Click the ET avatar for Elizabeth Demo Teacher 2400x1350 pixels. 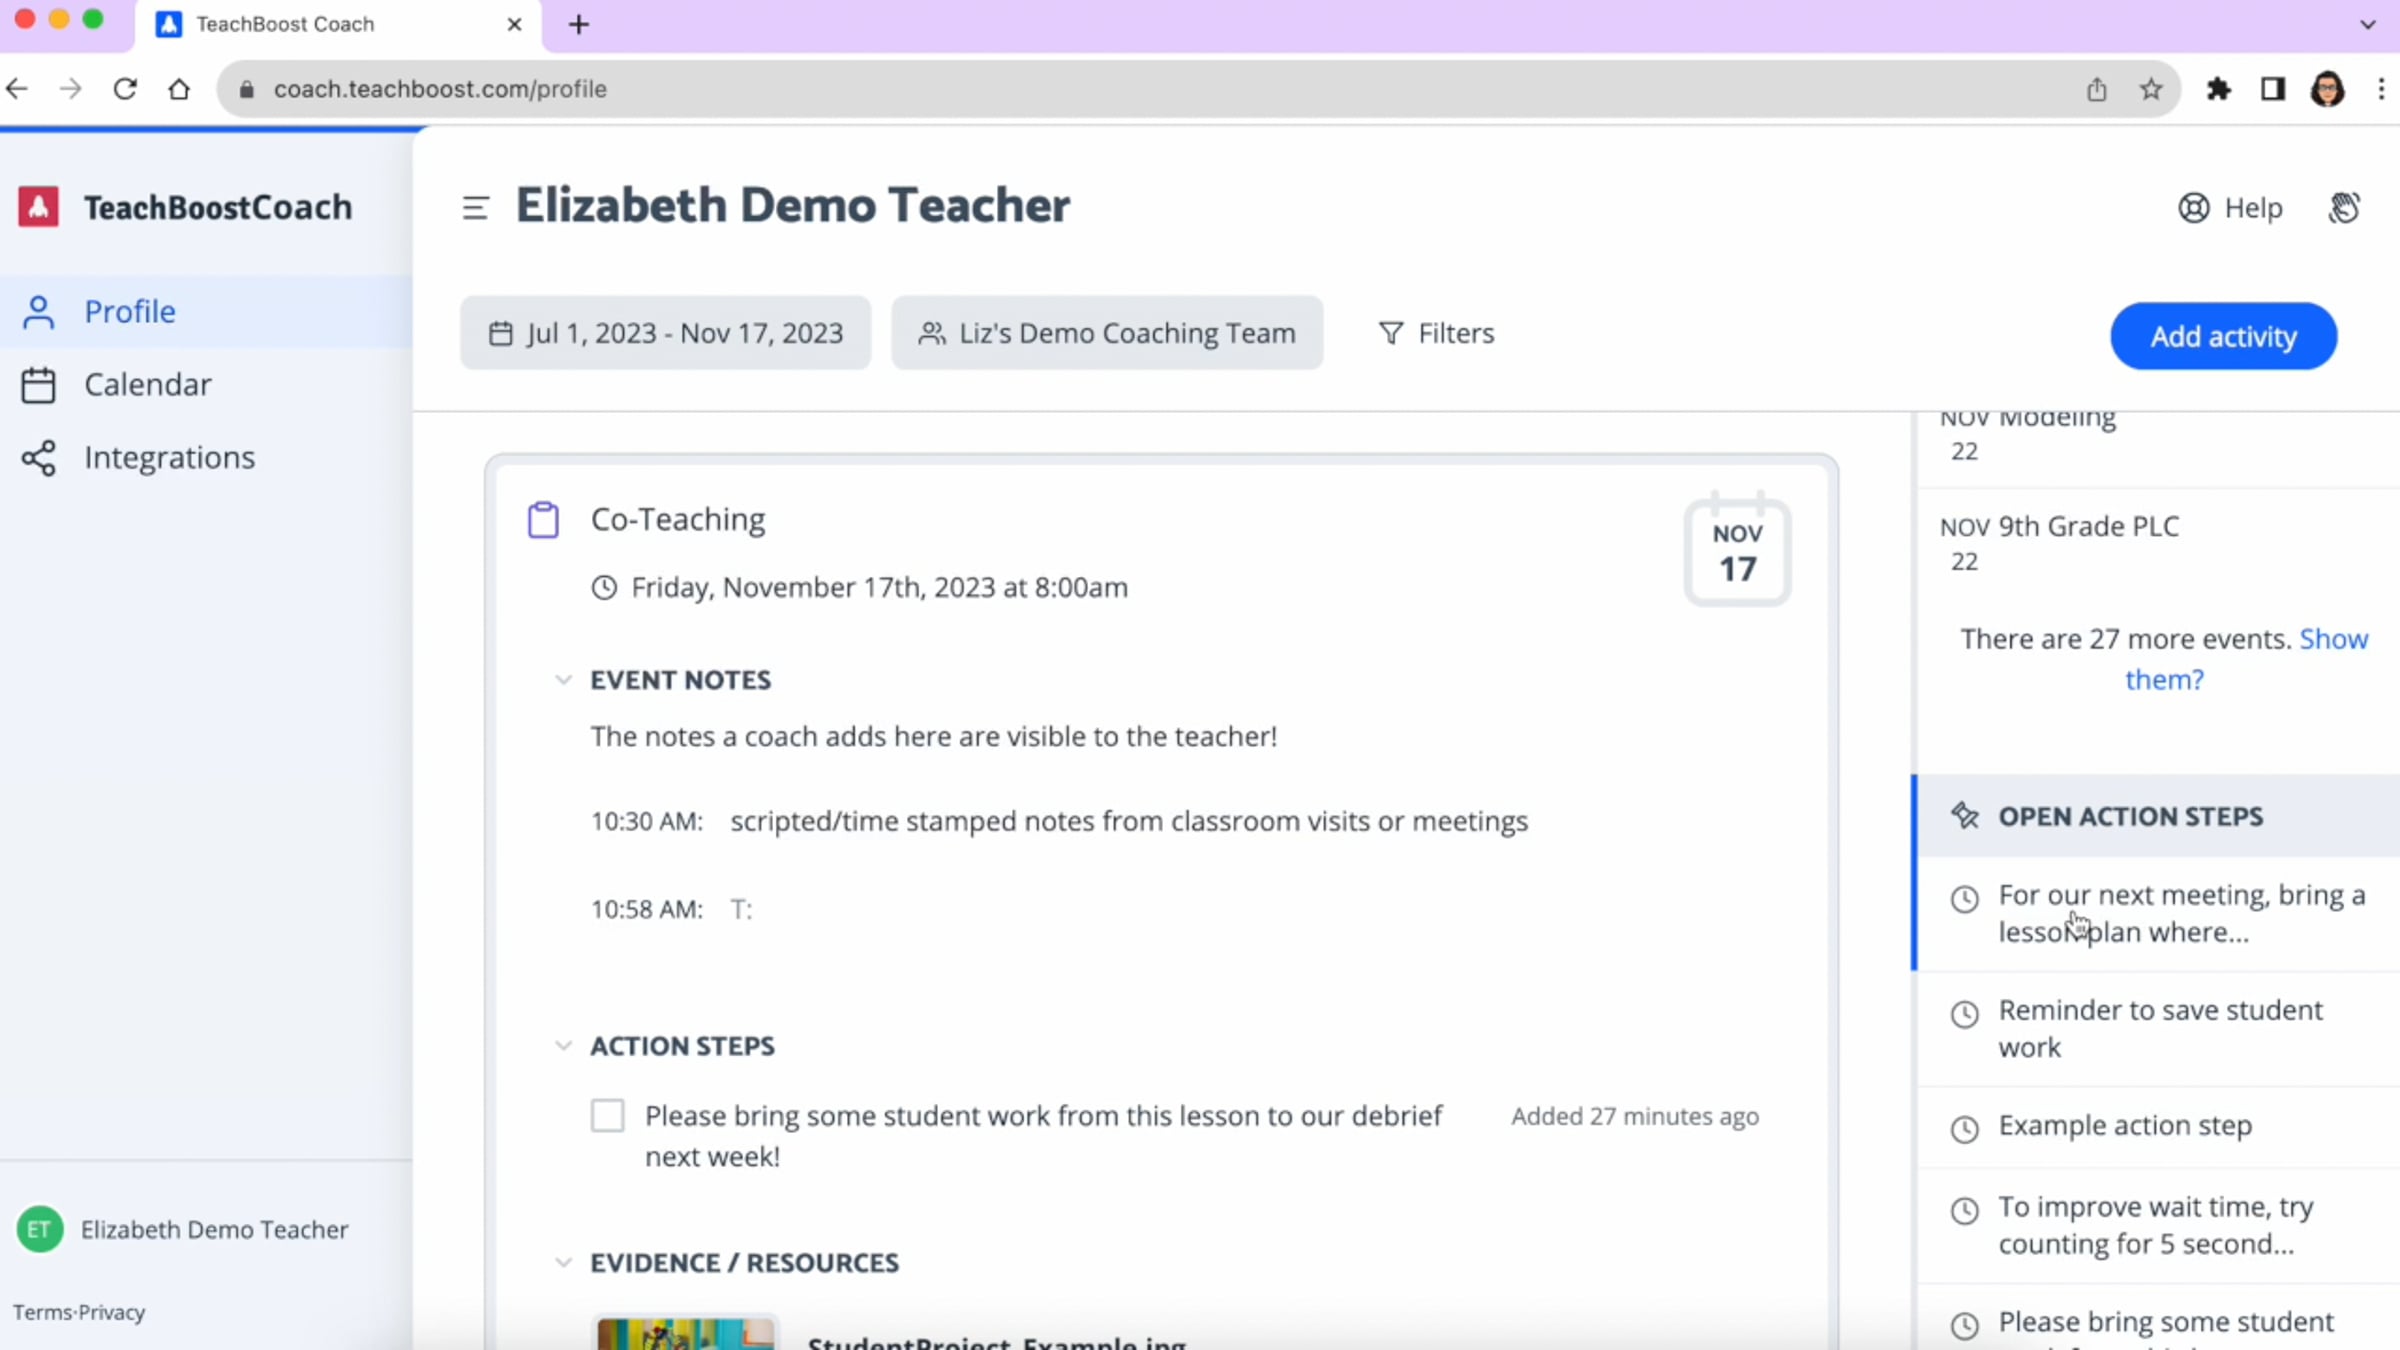point(40,1229)
